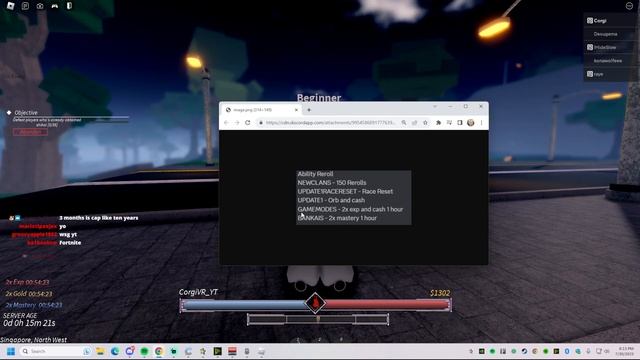Go forward in the Chrome window
Screen dimensions: 640x360
point(237,122)
